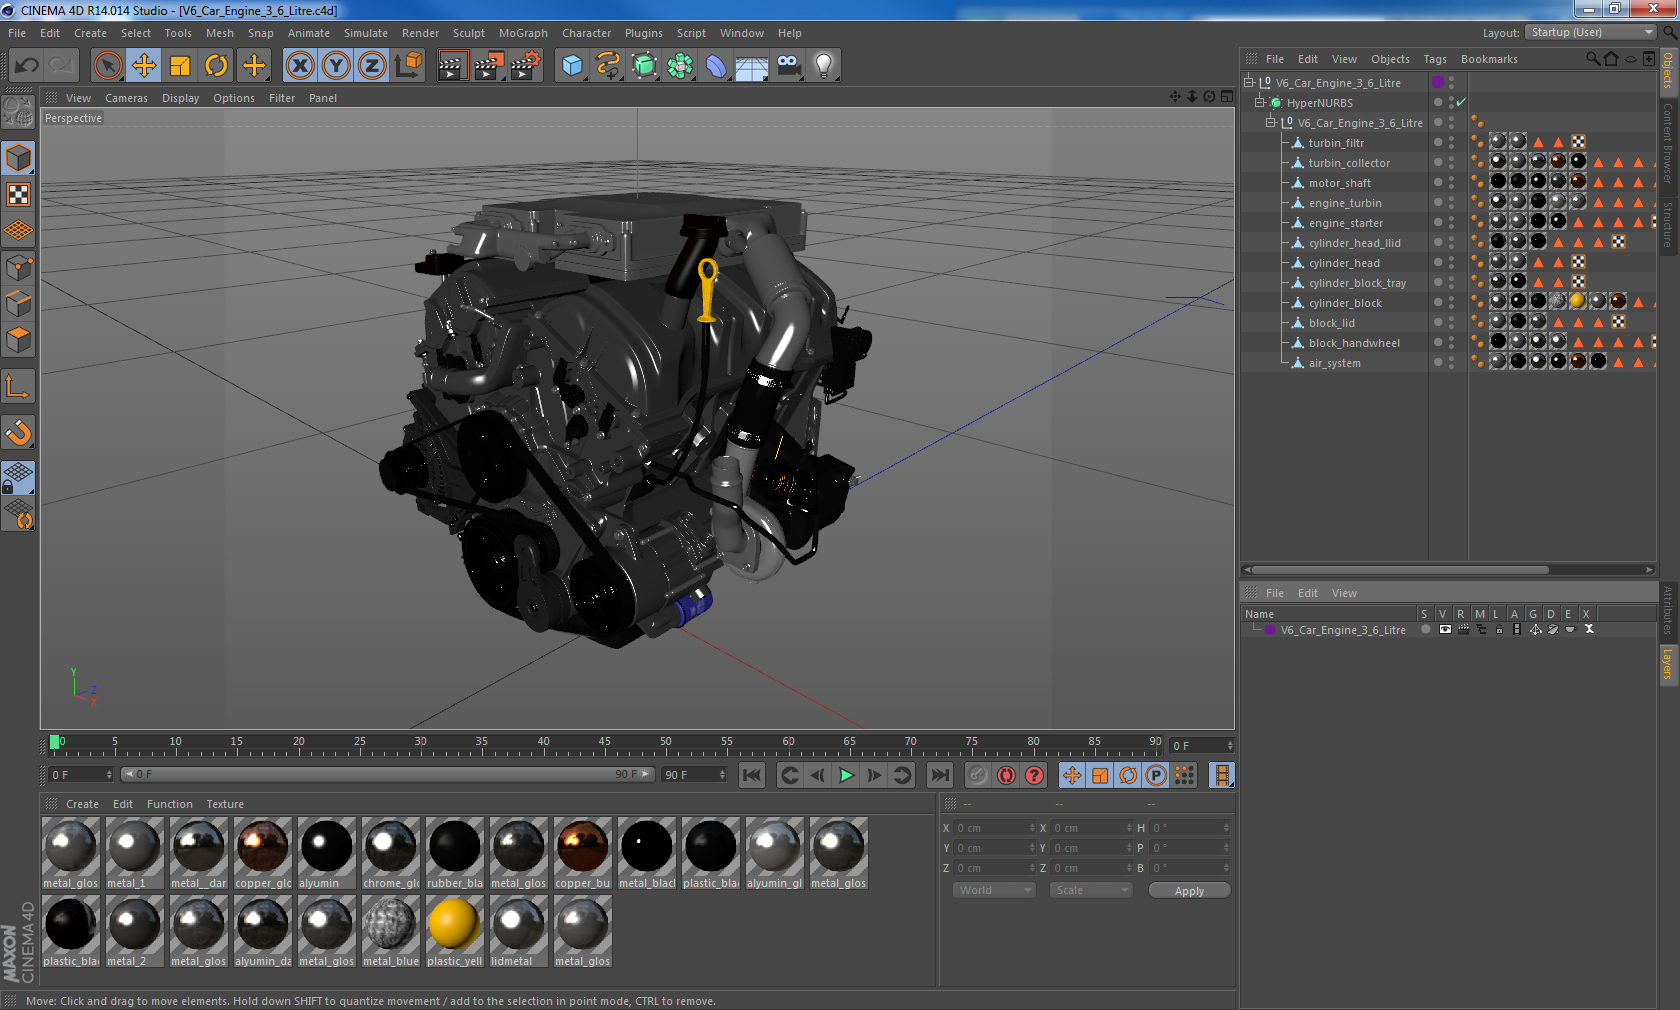Click the end frame 90 F field
Screen dimensions: 1680x1010
pos(693,775)
